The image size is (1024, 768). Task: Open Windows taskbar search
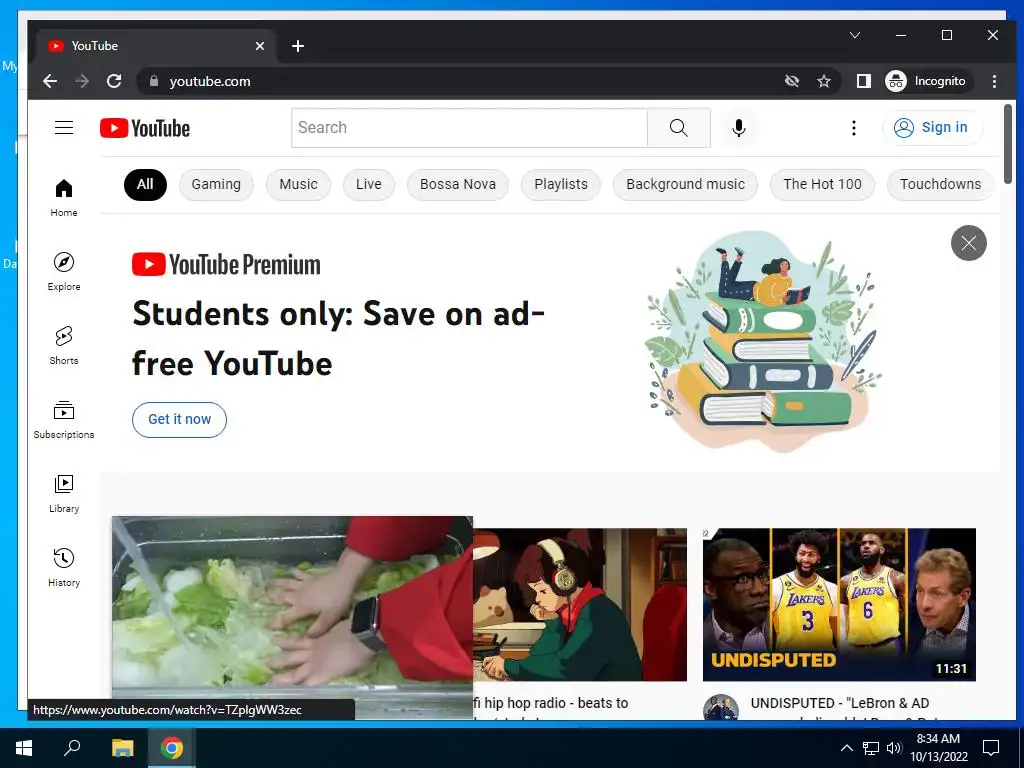pyautogui.click(x=72, y=748)
